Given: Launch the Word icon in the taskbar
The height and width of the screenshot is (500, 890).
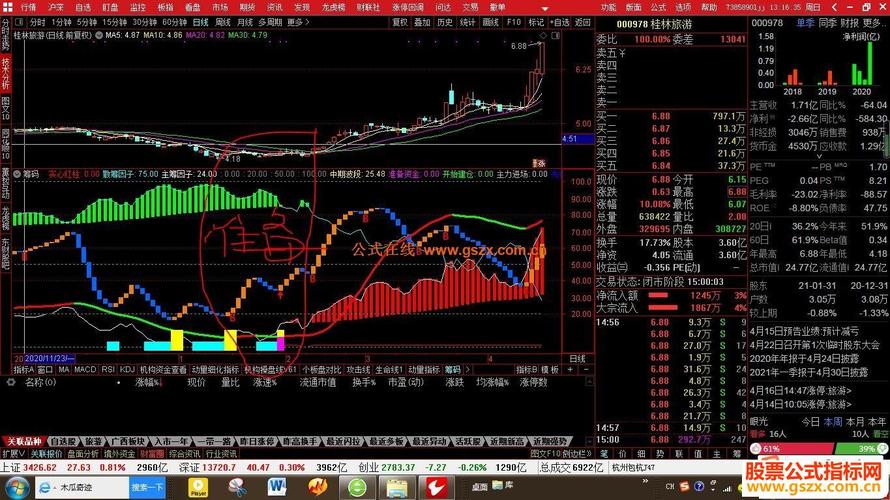Looking at the screenshot, I should point(277,487).
